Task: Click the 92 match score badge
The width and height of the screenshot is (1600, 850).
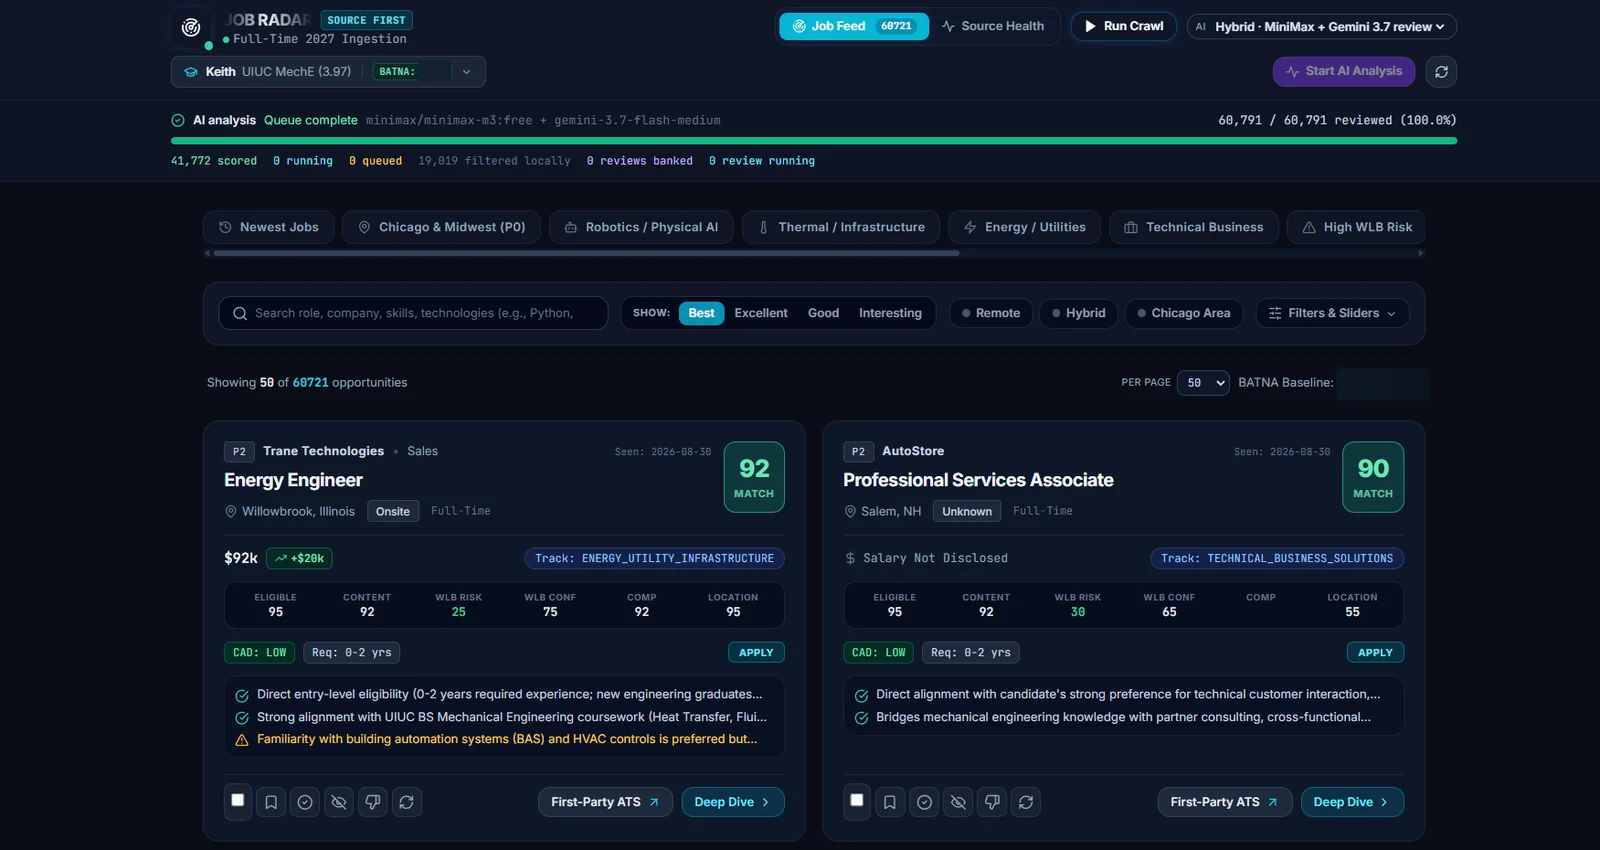Action: tap(754, 477)
